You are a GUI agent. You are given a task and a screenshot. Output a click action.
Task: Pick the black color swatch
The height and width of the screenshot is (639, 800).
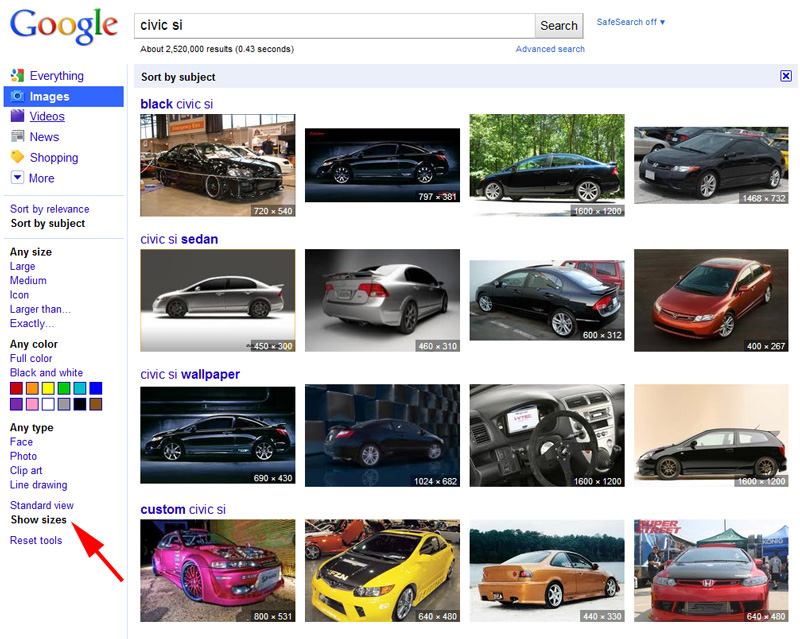point(80,404)
